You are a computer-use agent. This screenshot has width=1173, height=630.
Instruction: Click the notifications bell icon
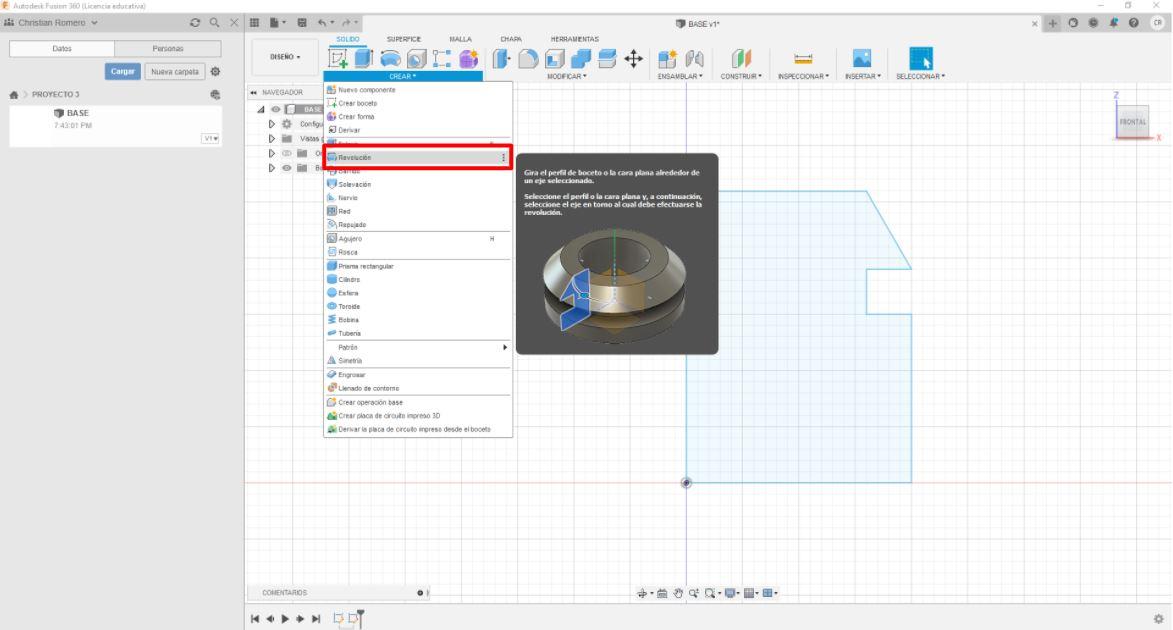coord(1114,23)
